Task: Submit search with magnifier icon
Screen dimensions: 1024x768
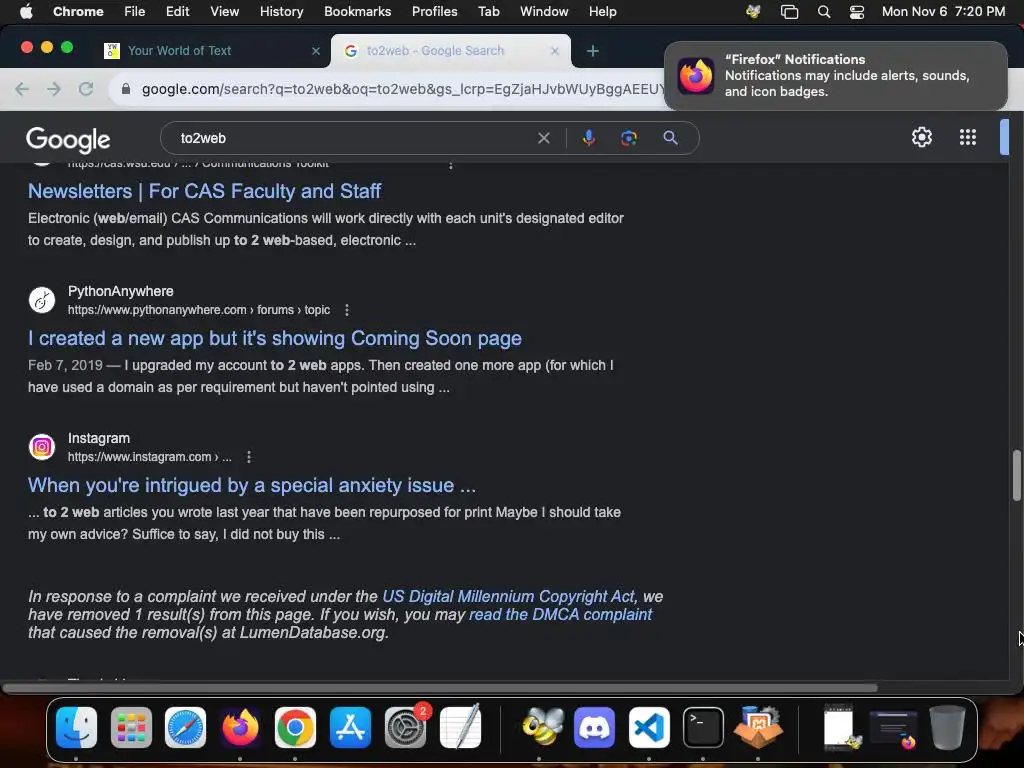Action: pos(670,138)
